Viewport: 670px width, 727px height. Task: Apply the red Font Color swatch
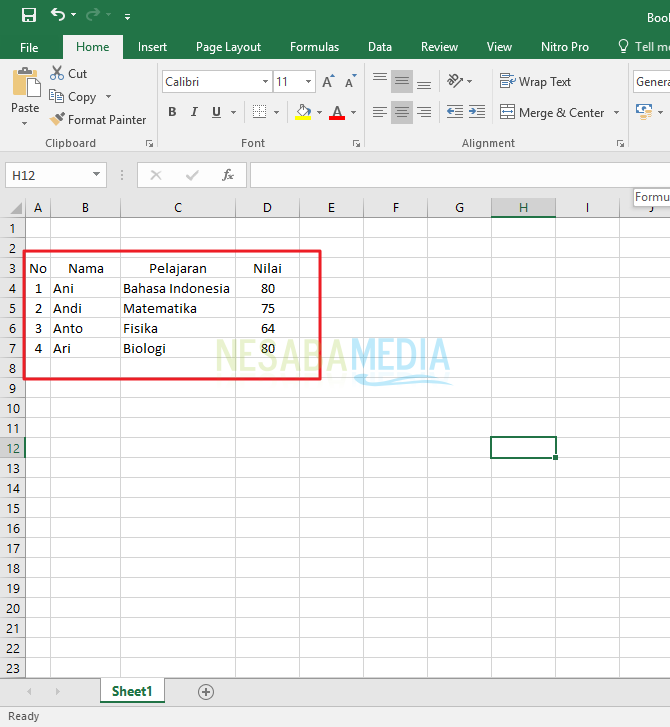(x=337, y=113)
